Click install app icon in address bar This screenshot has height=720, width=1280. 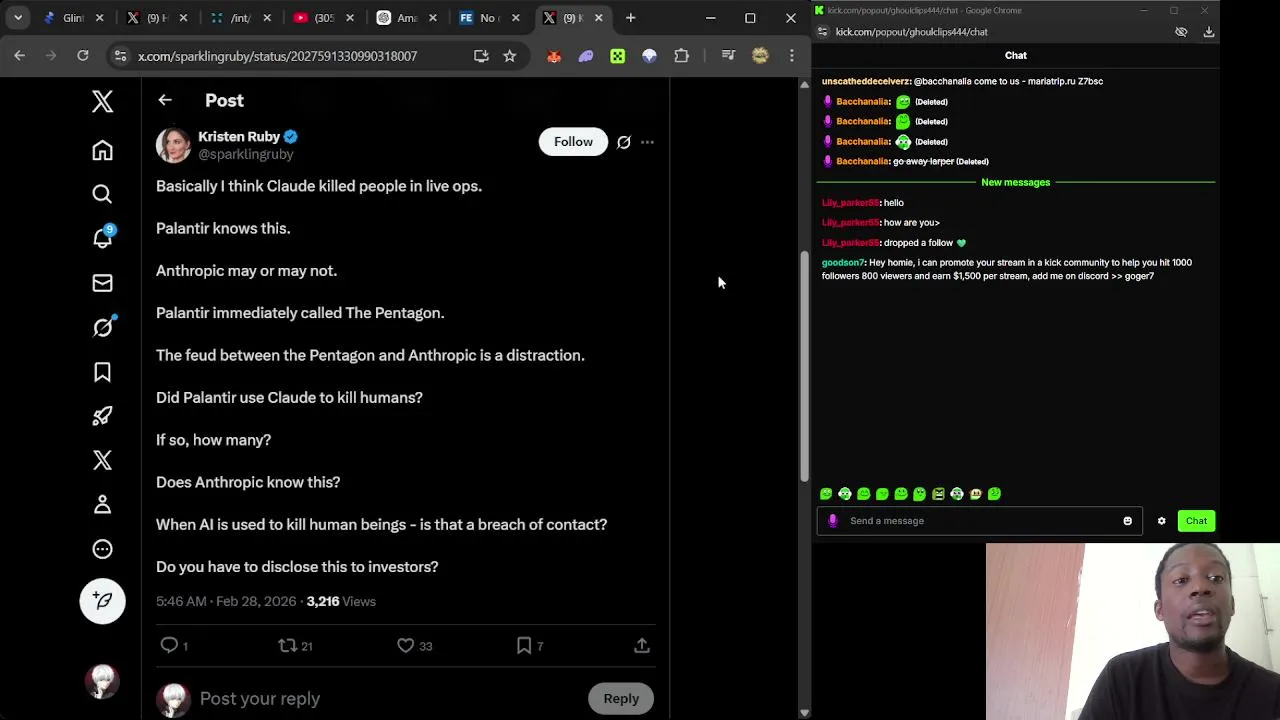(481, 56)
